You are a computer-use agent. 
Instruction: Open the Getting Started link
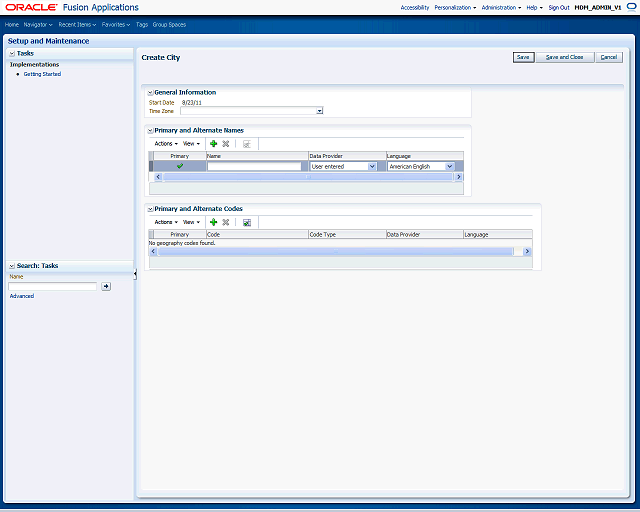tap(42, 74)
